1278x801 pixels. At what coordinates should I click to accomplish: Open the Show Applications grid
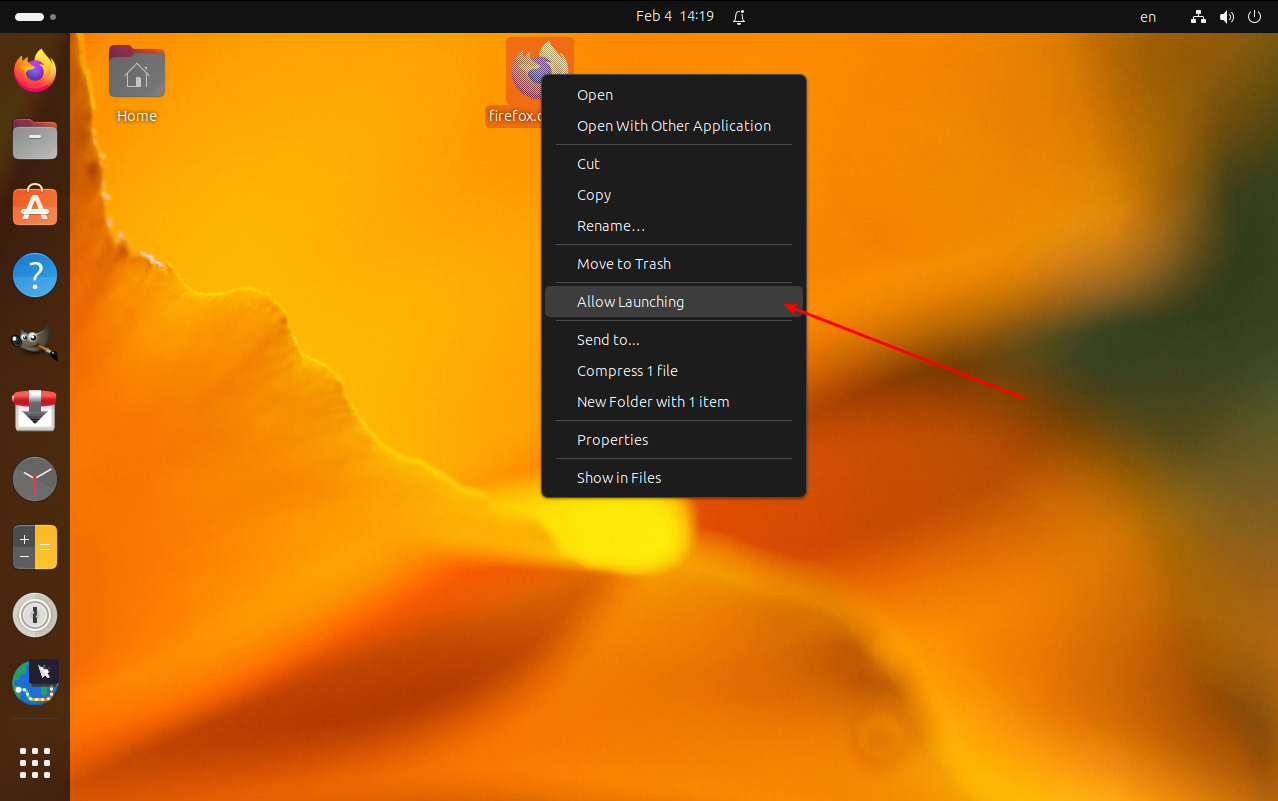click(35, 763)
